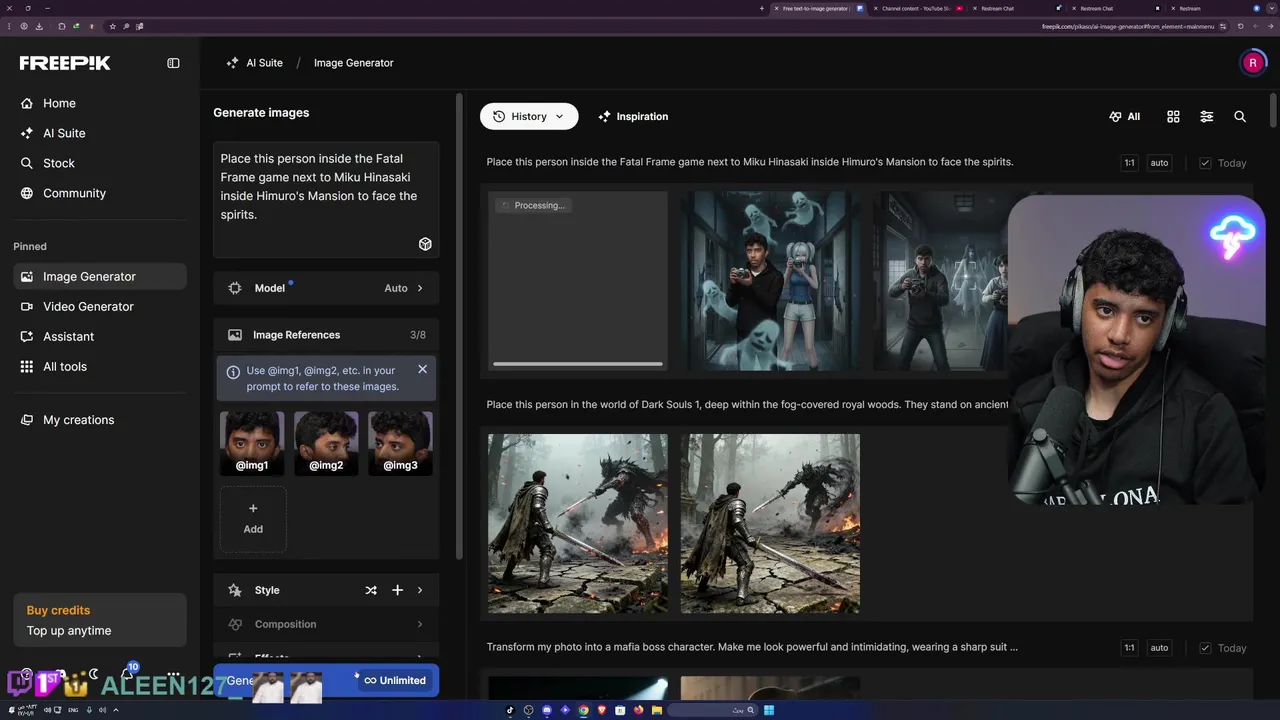Shuffle the style with the random icon
Screen dimensions: 1280x720
[371, 590]
